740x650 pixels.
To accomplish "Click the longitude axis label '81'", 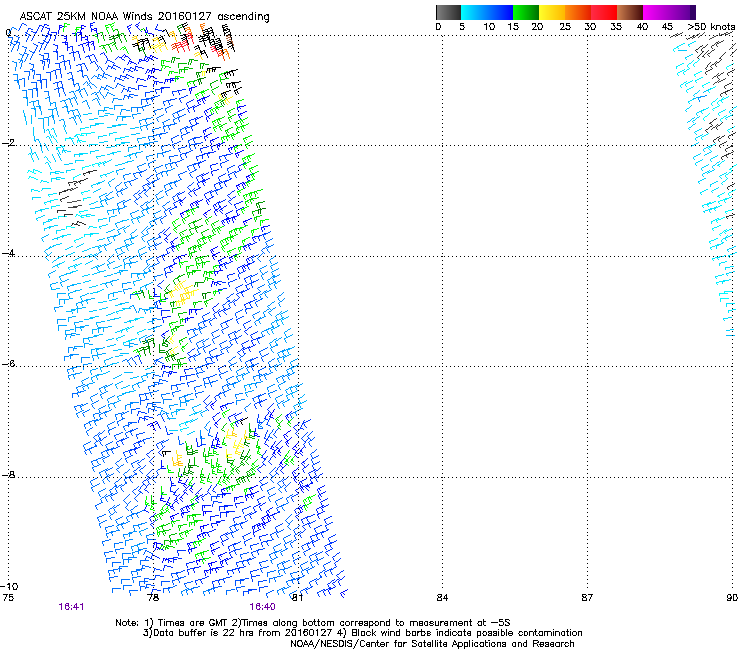I will coord(297,598).
